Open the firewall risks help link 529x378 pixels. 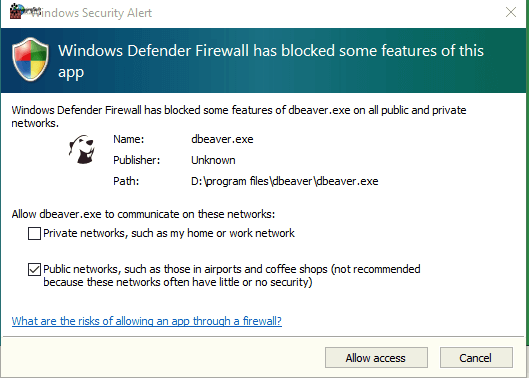point(147,321)
